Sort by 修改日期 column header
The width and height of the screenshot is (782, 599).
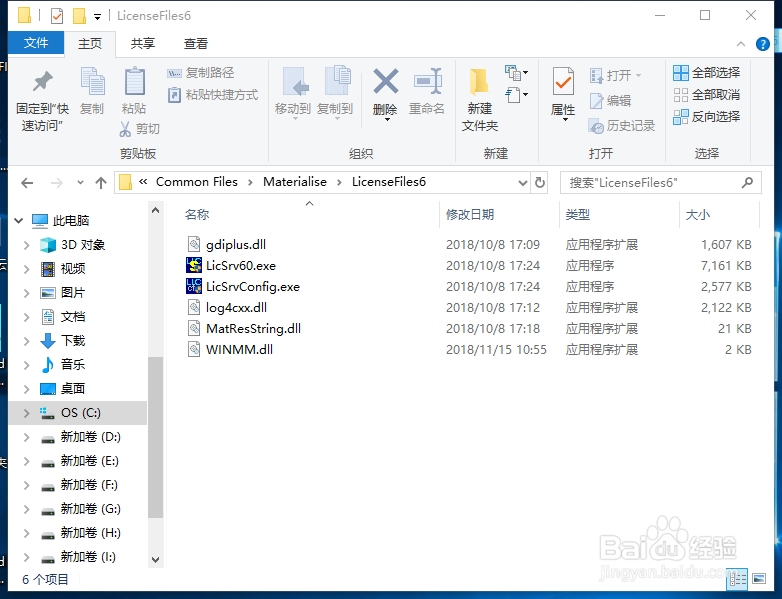click(x=470, y=215)
